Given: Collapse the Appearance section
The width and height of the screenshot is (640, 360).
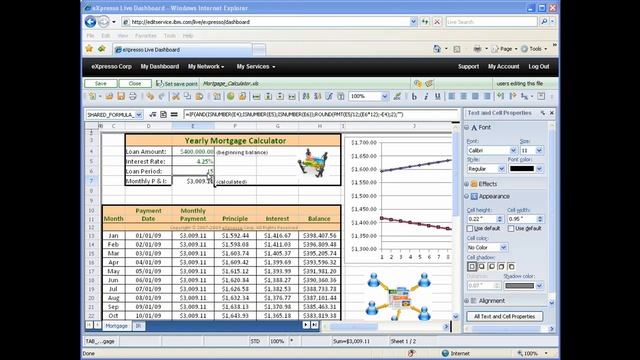Looking at the screenshot, I should tap(467, 196).
